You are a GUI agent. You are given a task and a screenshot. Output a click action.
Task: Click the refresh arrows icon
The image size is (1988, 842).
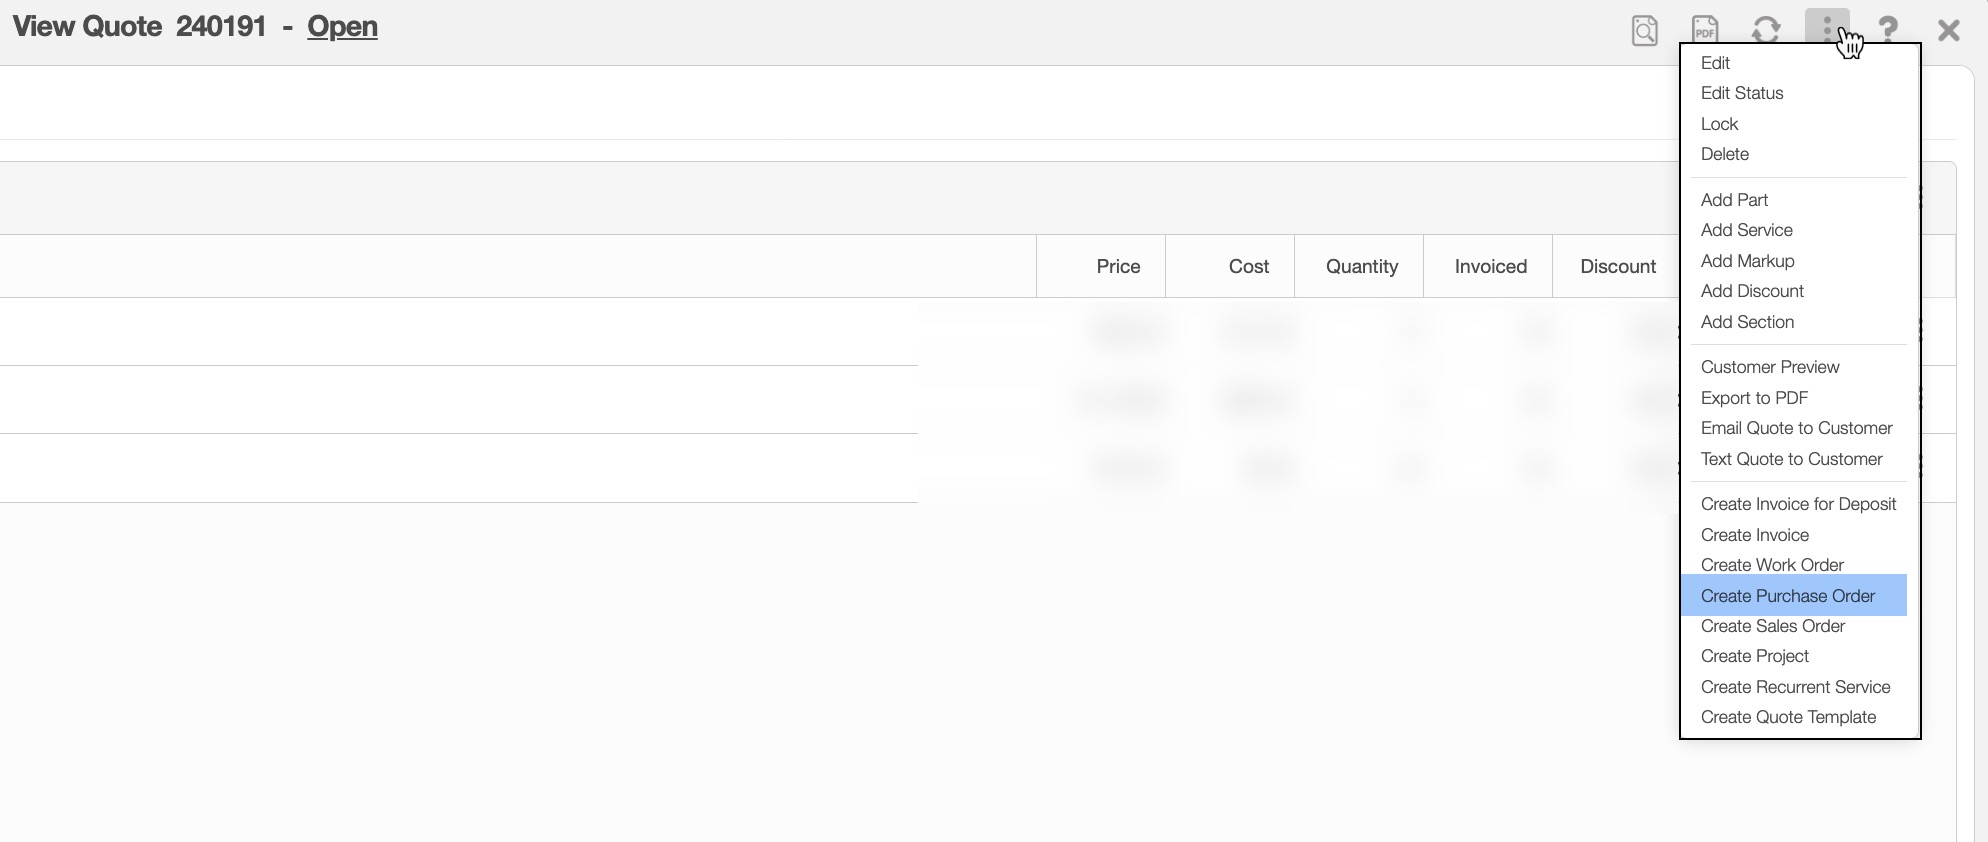click(x=1766, y=30)
